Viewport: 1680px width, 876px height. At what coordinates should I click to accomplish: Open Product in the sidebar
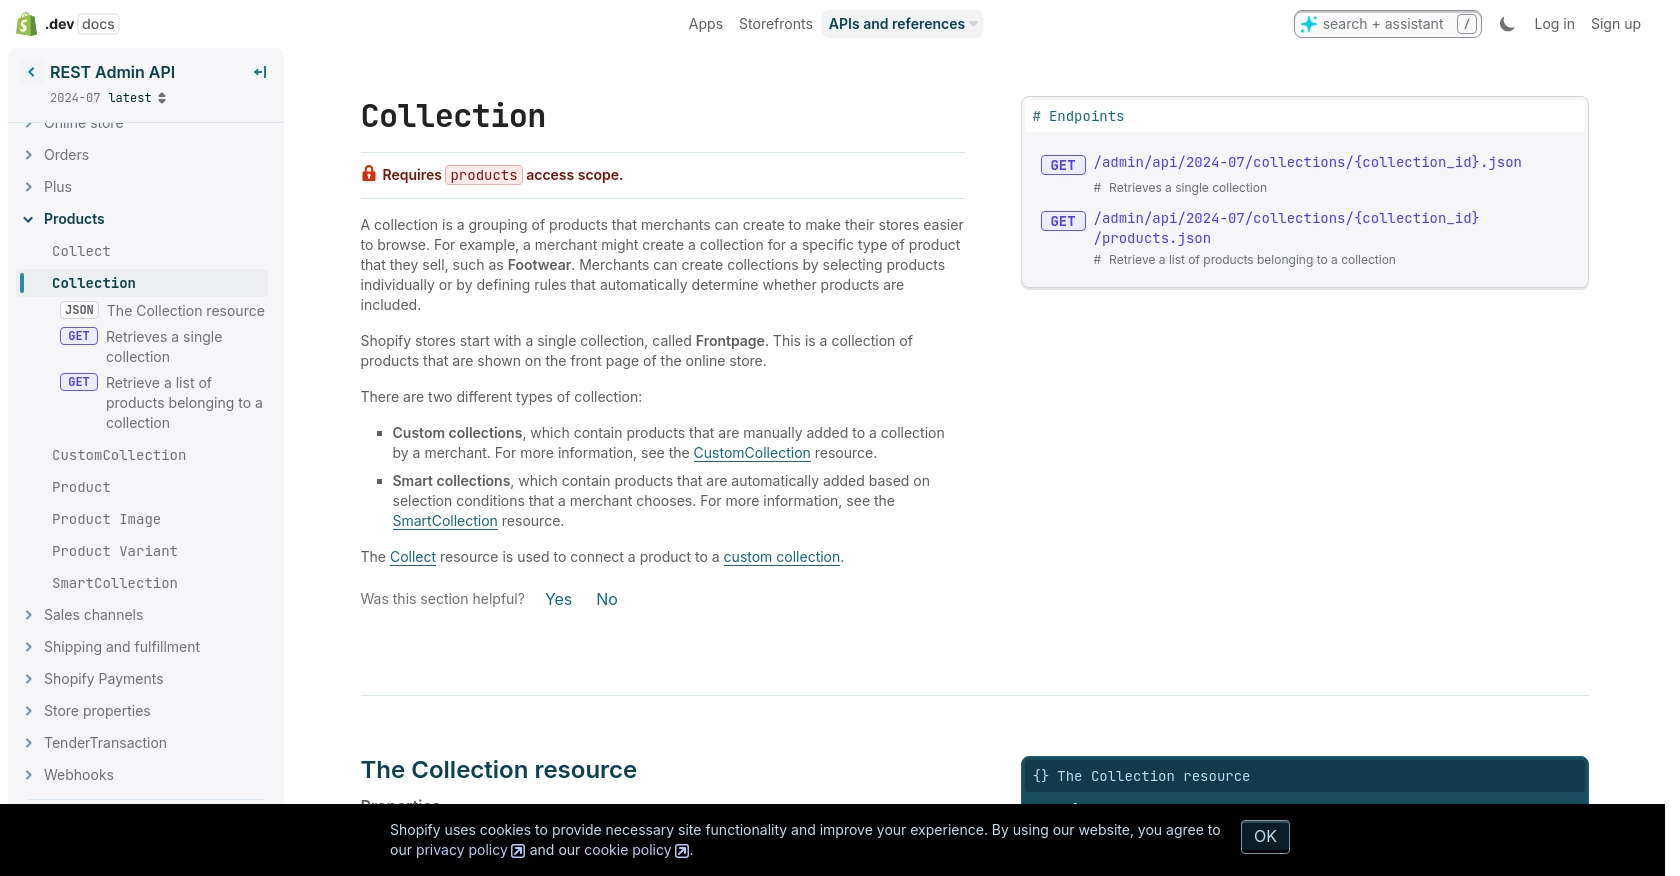pyautogui.click(x=81, y=487)
